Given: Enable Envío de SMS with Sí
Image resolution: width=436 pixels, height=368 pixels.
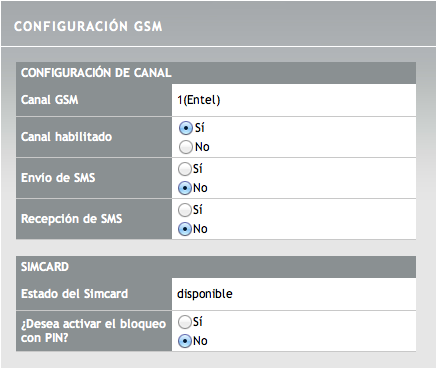Looking at the screenshot, I should click(184, 169).
